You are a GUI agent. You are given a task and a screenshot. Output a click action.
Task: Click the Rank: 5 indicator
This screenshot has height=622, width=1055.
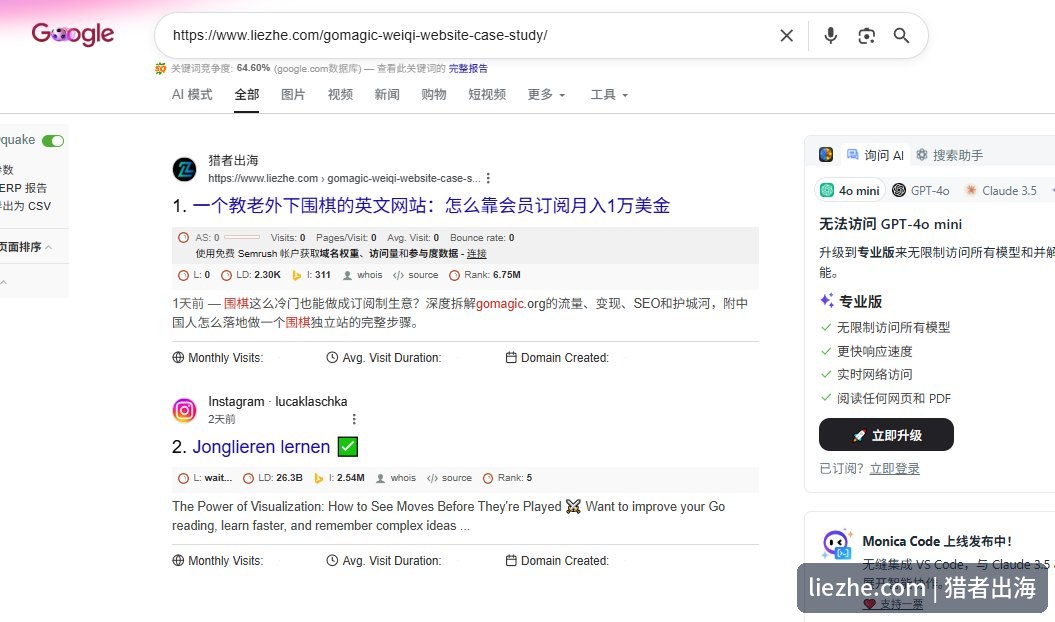(508, 478)
